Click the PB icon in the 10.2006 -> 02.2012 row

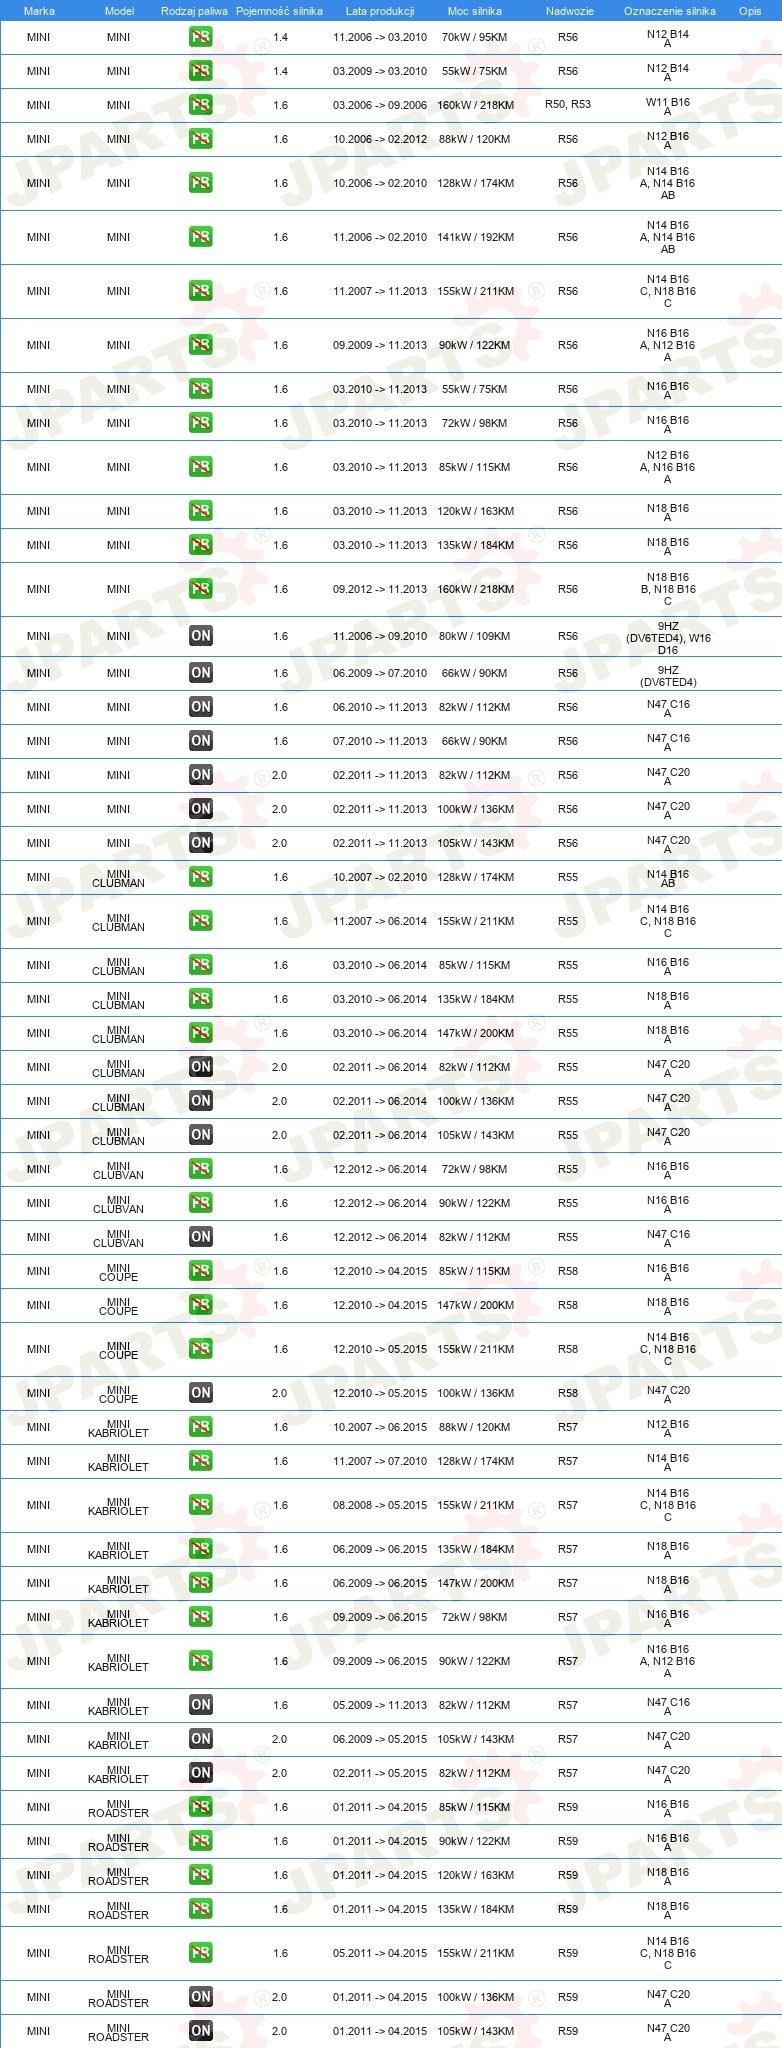pos(200,139)
